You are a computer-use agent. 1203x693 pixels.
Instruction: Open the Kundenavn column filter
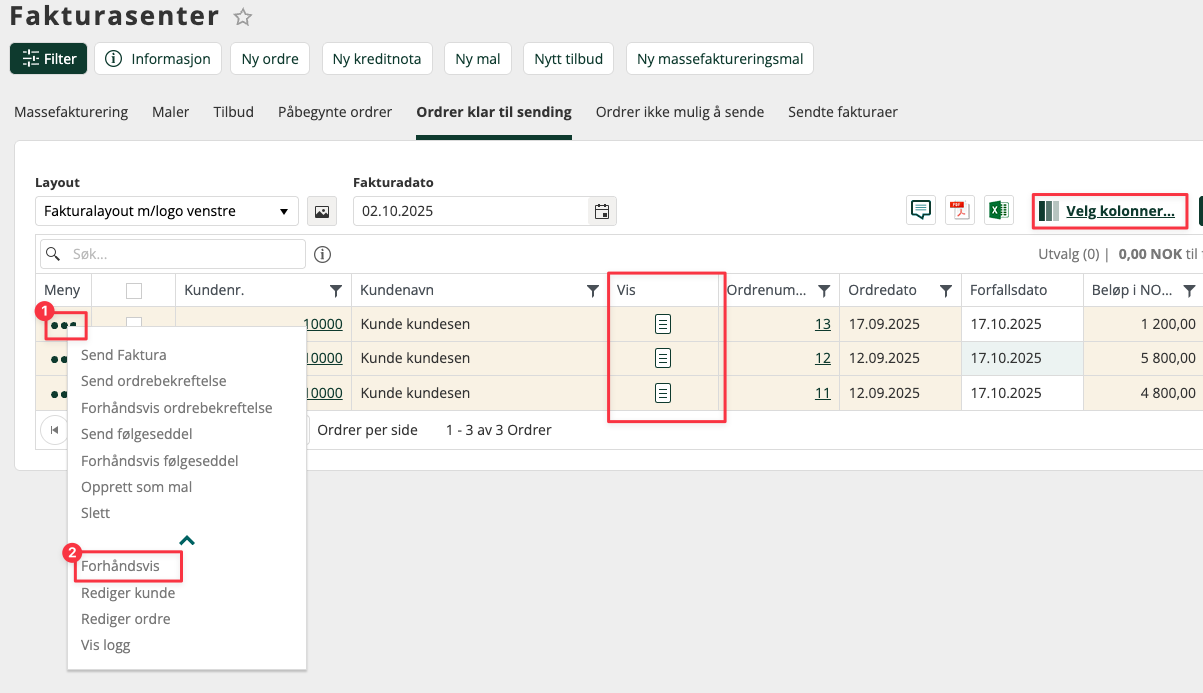point(593,291)
